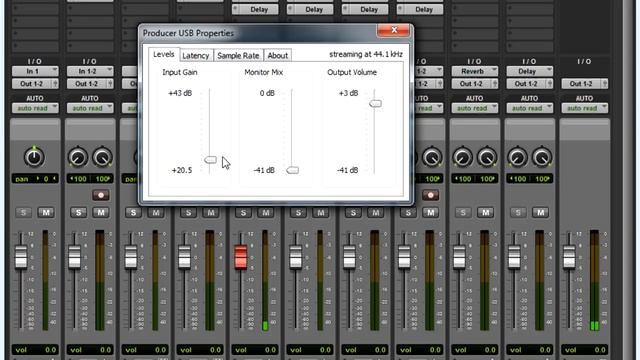Switch to the Levels tab

tap(164, 54)
